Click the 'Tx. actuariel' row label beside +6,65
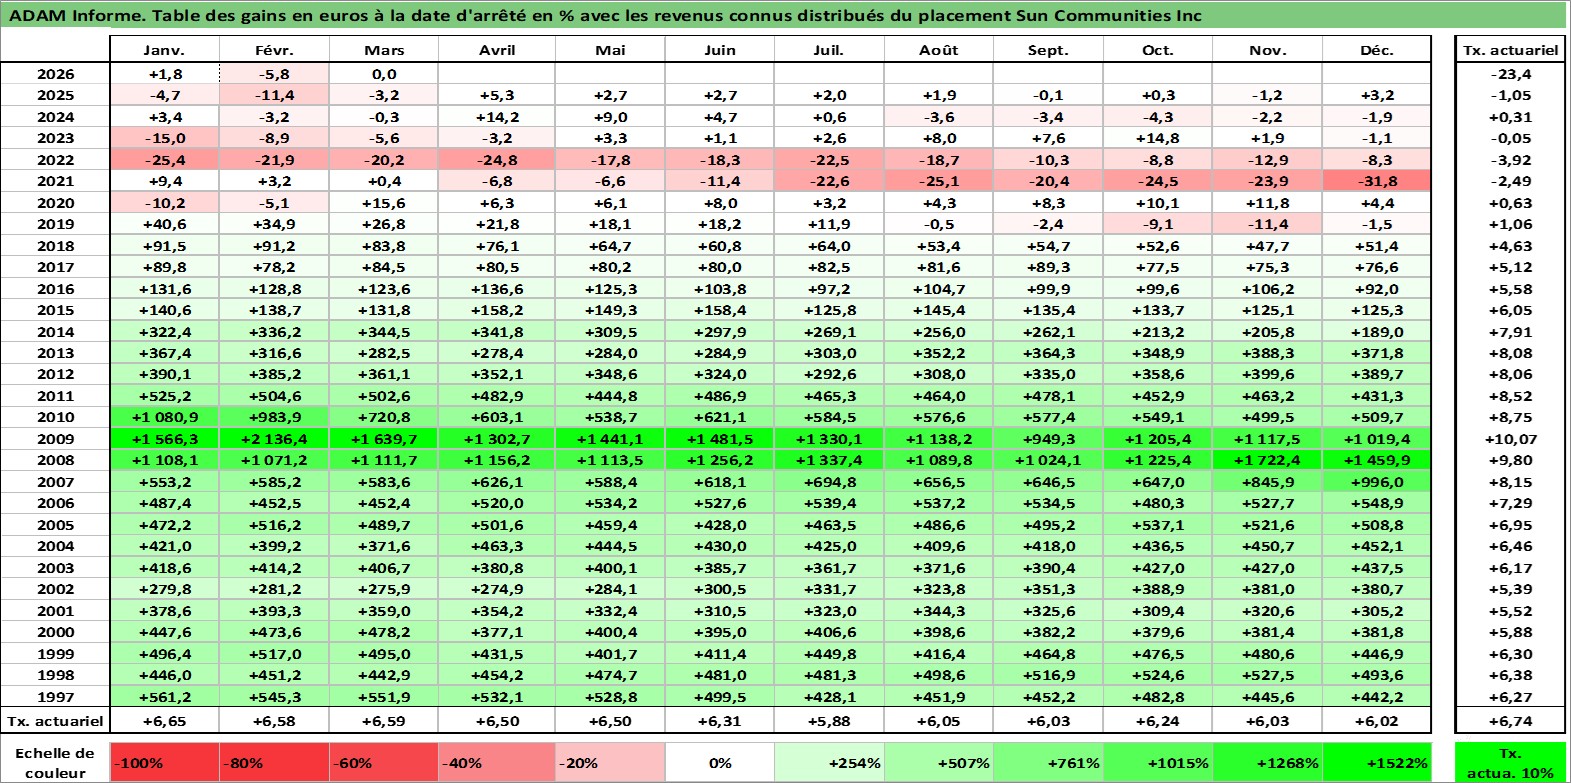Viewport: 1571px width, 783px height. [x=55, y=721]
